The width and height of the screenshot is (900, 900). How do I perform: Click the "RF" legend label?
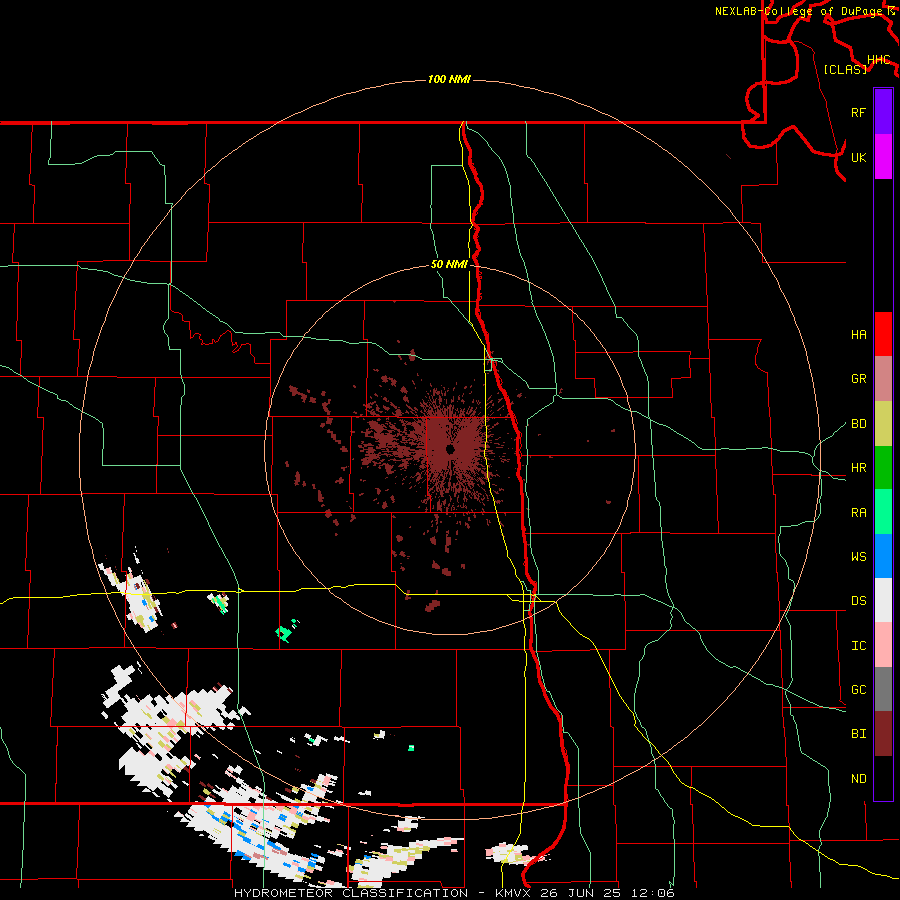(858, 112)
